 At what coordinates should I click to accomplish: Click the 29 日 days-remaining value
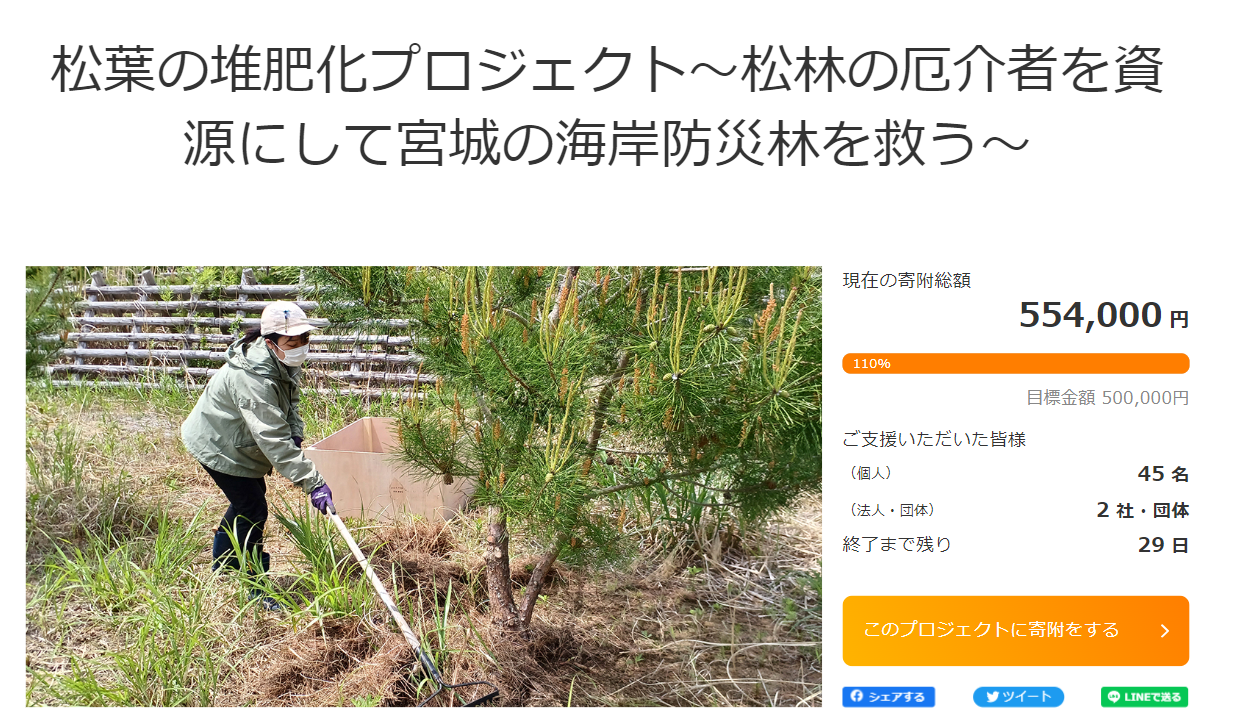click(x=1163, y=546)
